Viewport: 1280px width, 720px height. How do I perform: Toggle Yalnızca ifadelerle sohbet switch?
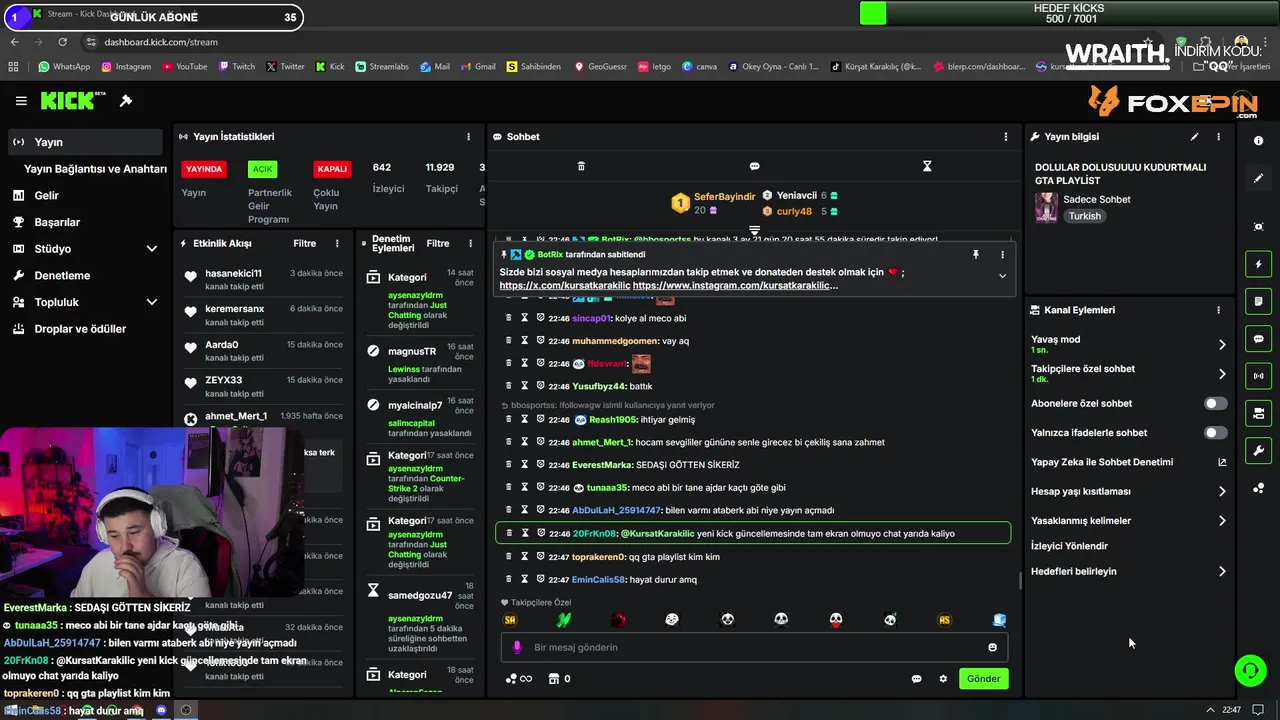1215,433
